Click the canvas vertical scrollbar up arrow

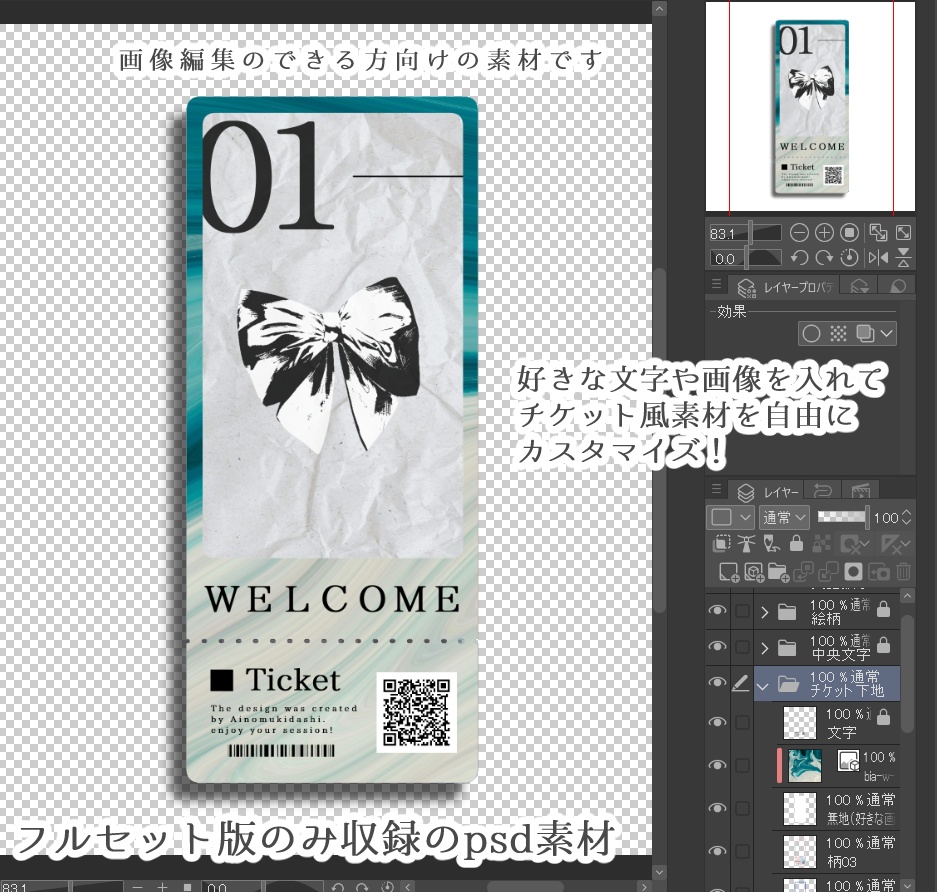[659, 8]
